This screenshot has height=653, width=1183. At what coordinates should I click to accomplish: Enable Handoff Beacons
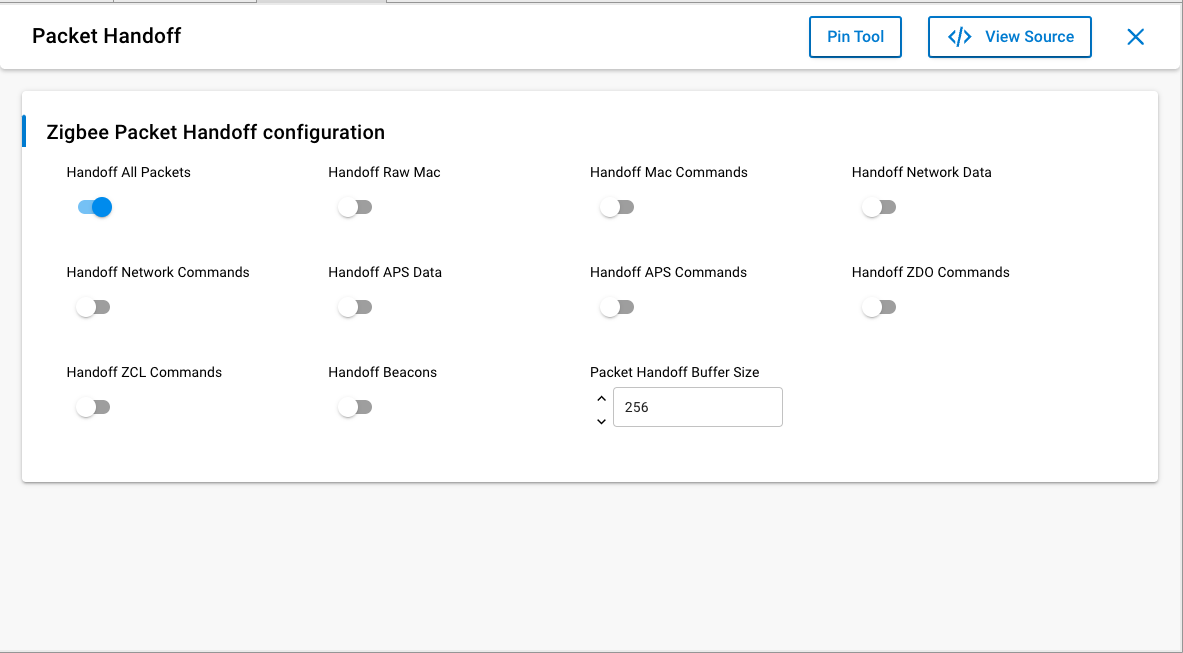(x=355, y=406)
